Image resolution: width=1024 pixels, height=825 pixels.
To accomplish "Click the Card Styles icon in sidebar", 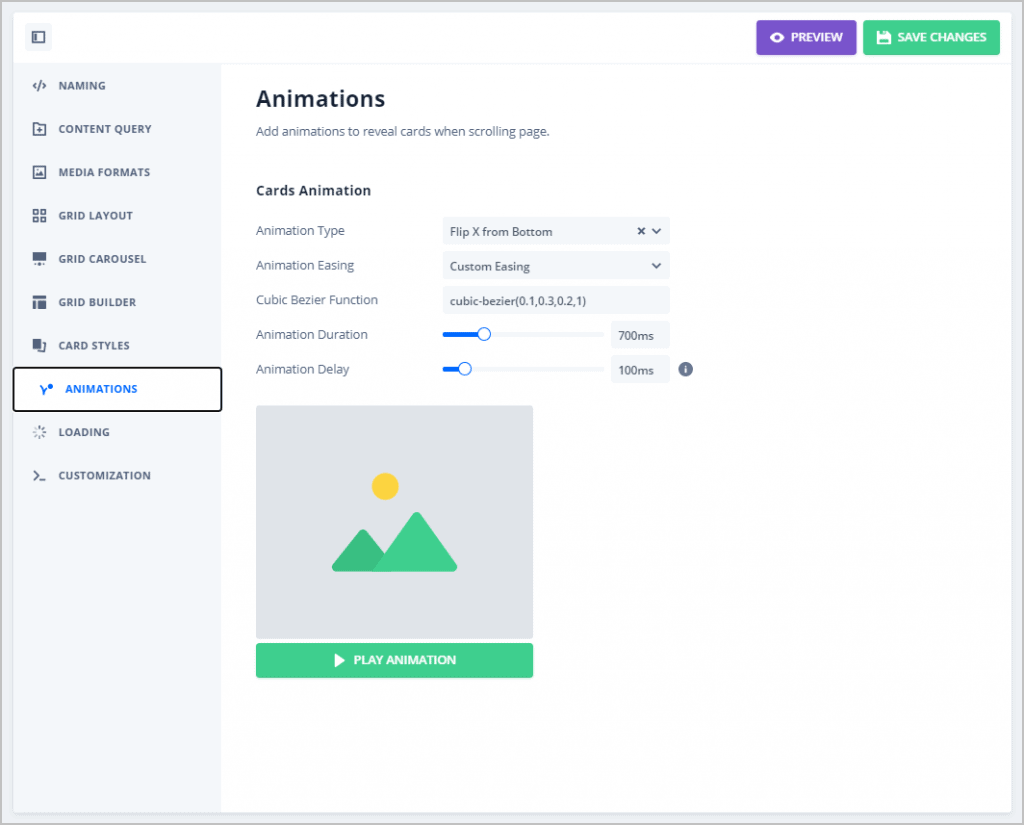I will tap(38, 345).
